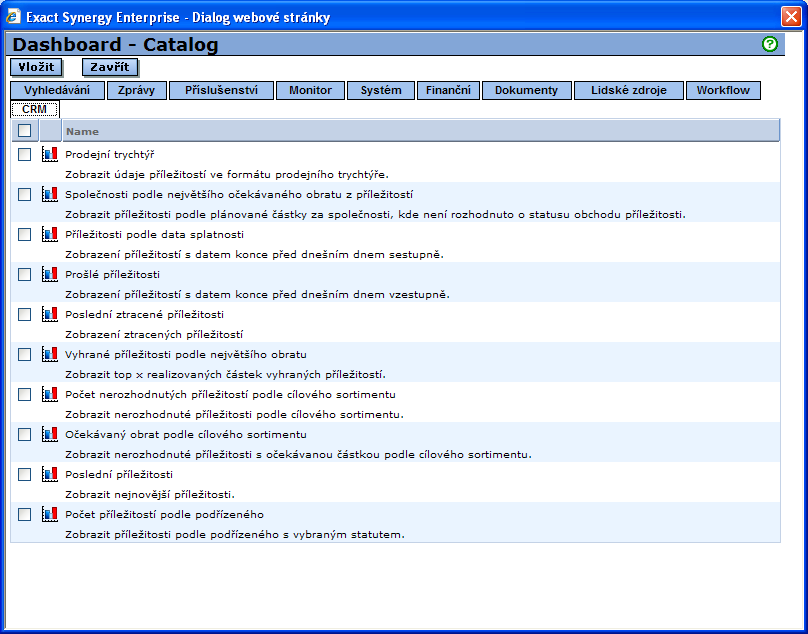The height and width of the screenshot is (634, 808).
Task: Check Očekávaný obrat podle cílového sortimentu checkbox
Action: point(24,435)
